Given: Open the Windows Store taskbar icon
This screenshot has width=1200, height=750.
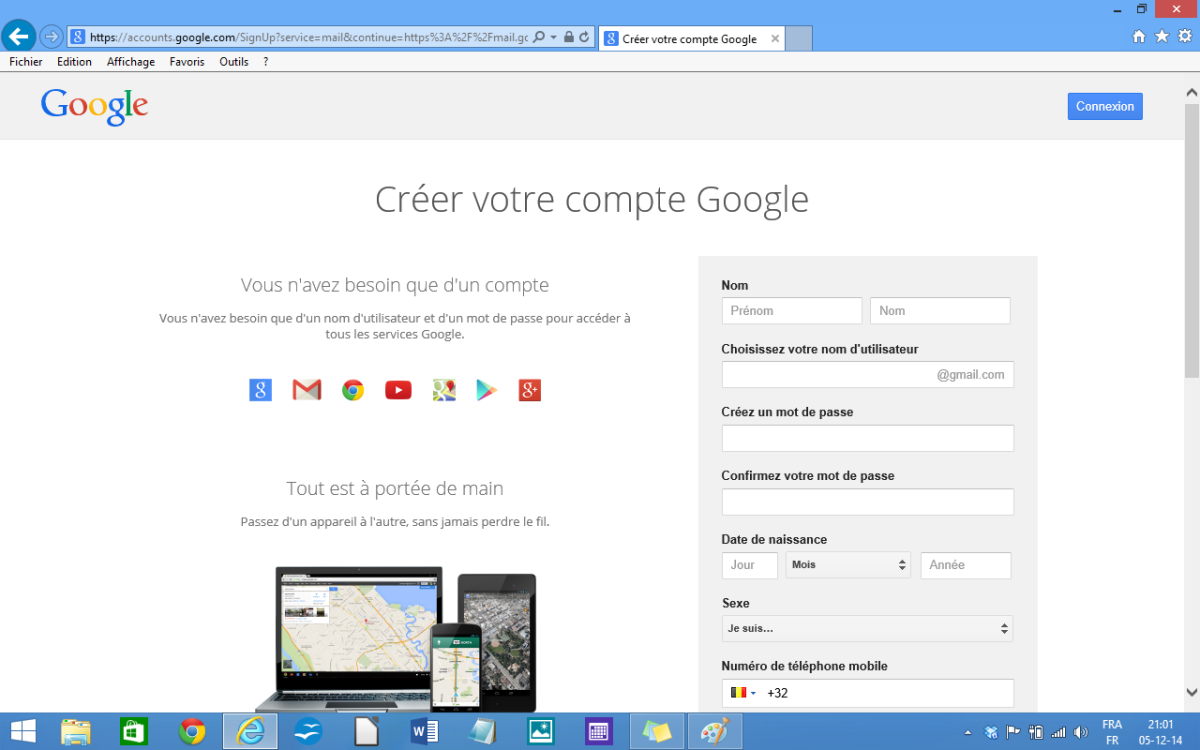Looking at the screenshot, I should 134,731.
